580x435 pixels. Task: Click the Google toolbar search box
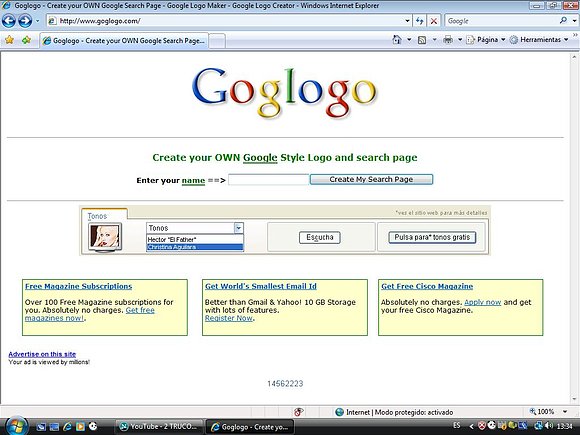click(501, 21)
